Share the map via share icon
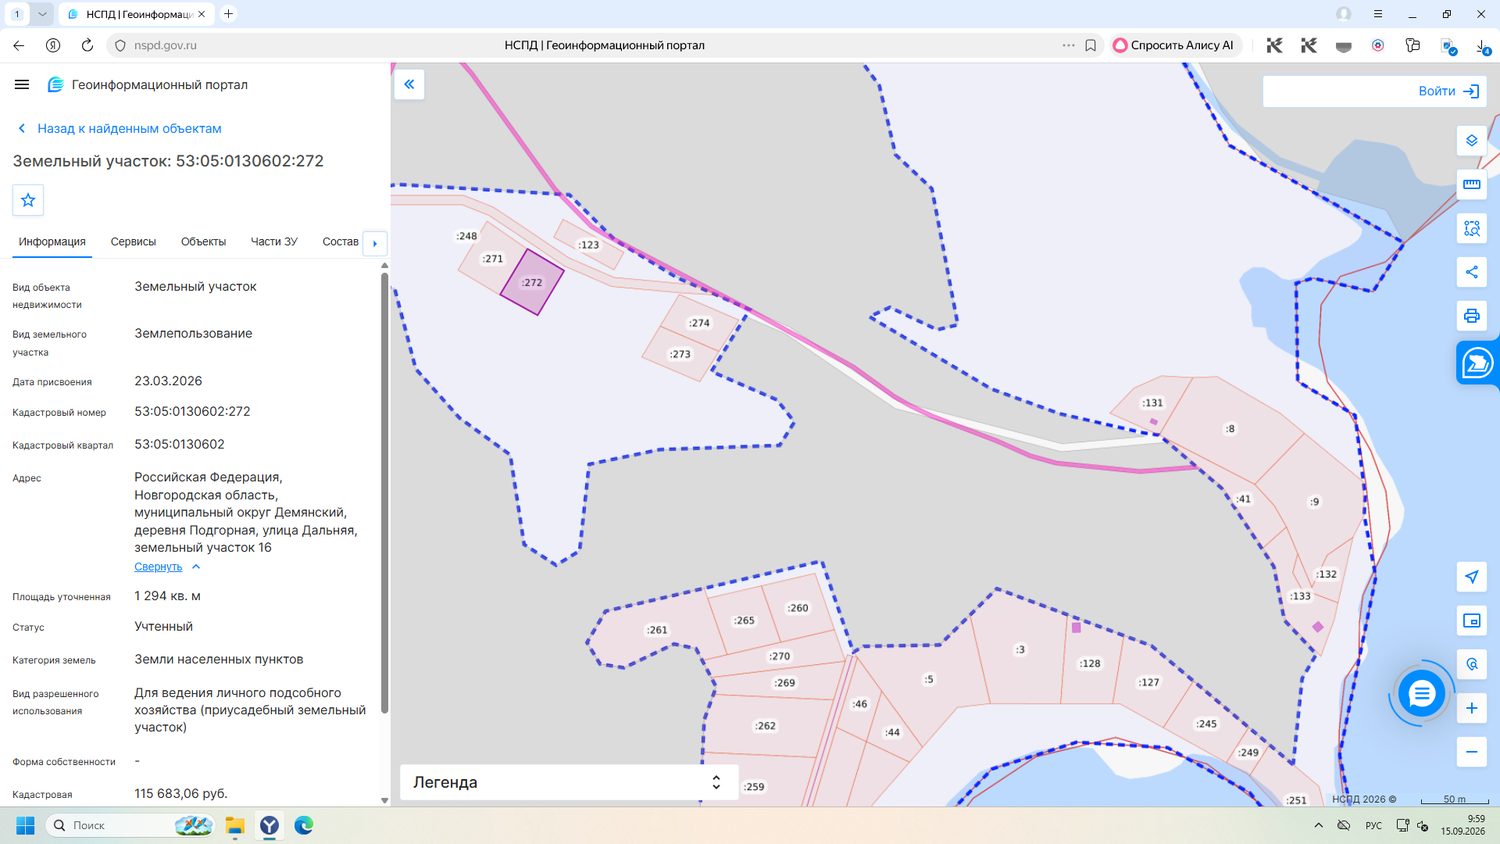The image size is (1500, 844). [1471, 272]
